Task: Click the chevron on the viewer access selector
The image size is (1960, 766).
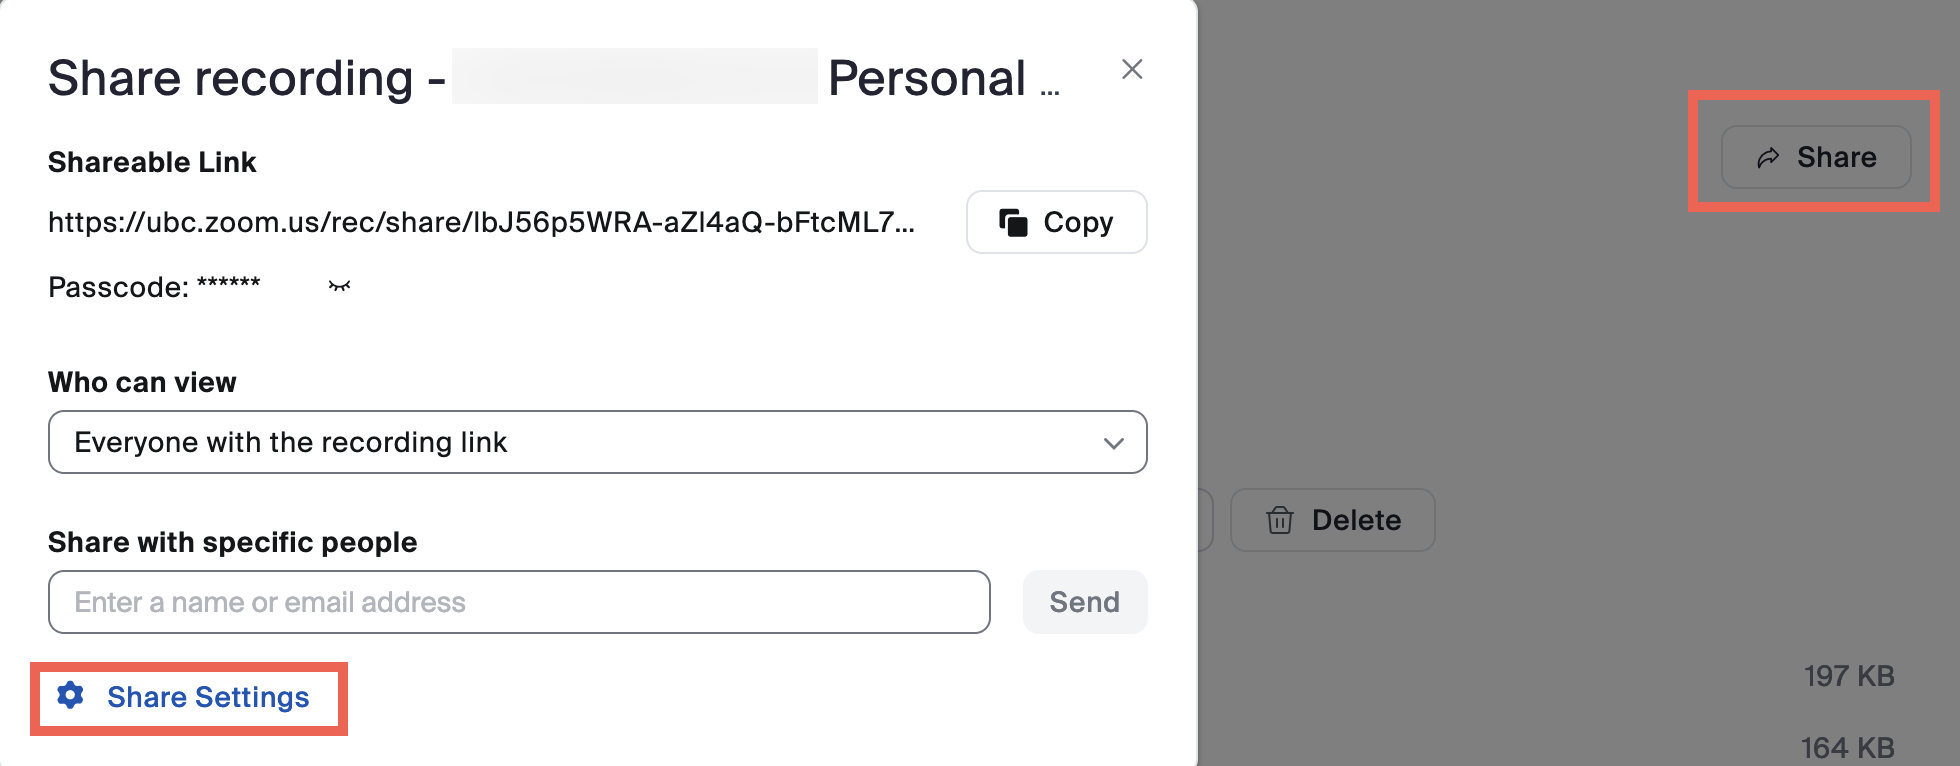Action: click(1112, 442)
